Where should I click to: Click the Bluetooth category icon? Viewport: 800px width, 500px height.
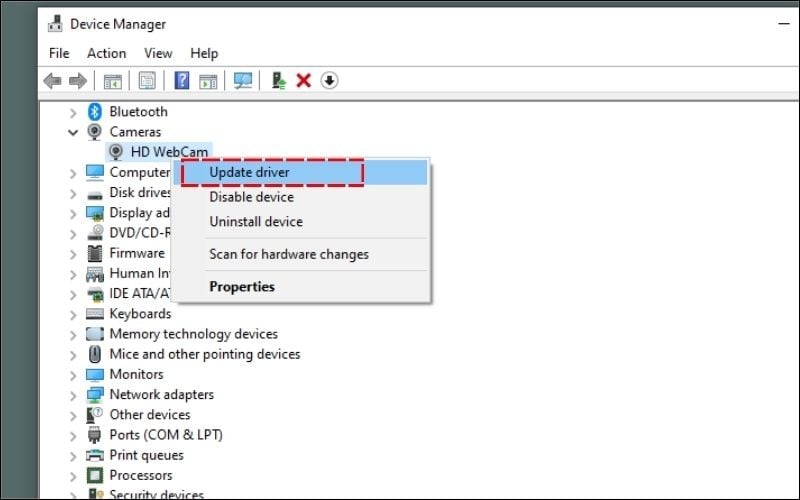[x=94, y=112]
